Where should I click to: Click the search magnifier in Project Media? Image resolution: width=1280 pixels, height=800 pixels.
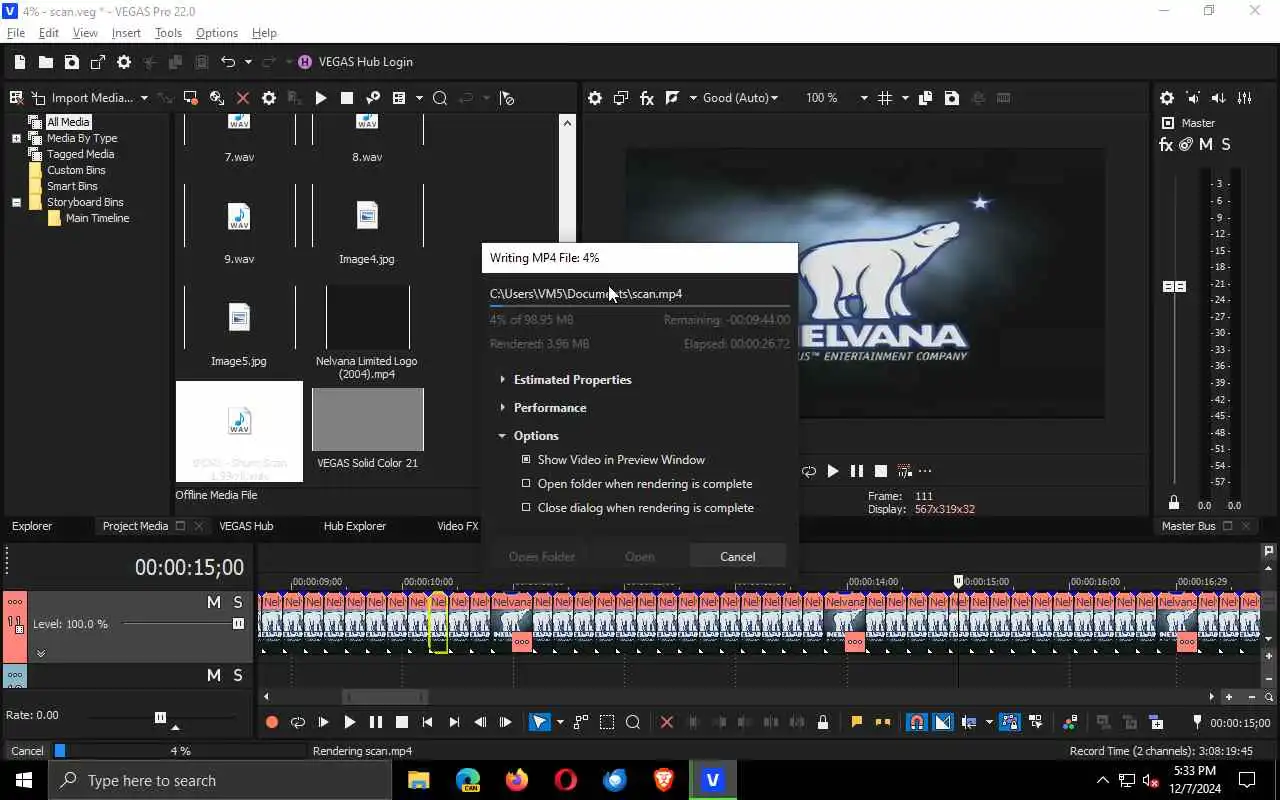440,98
